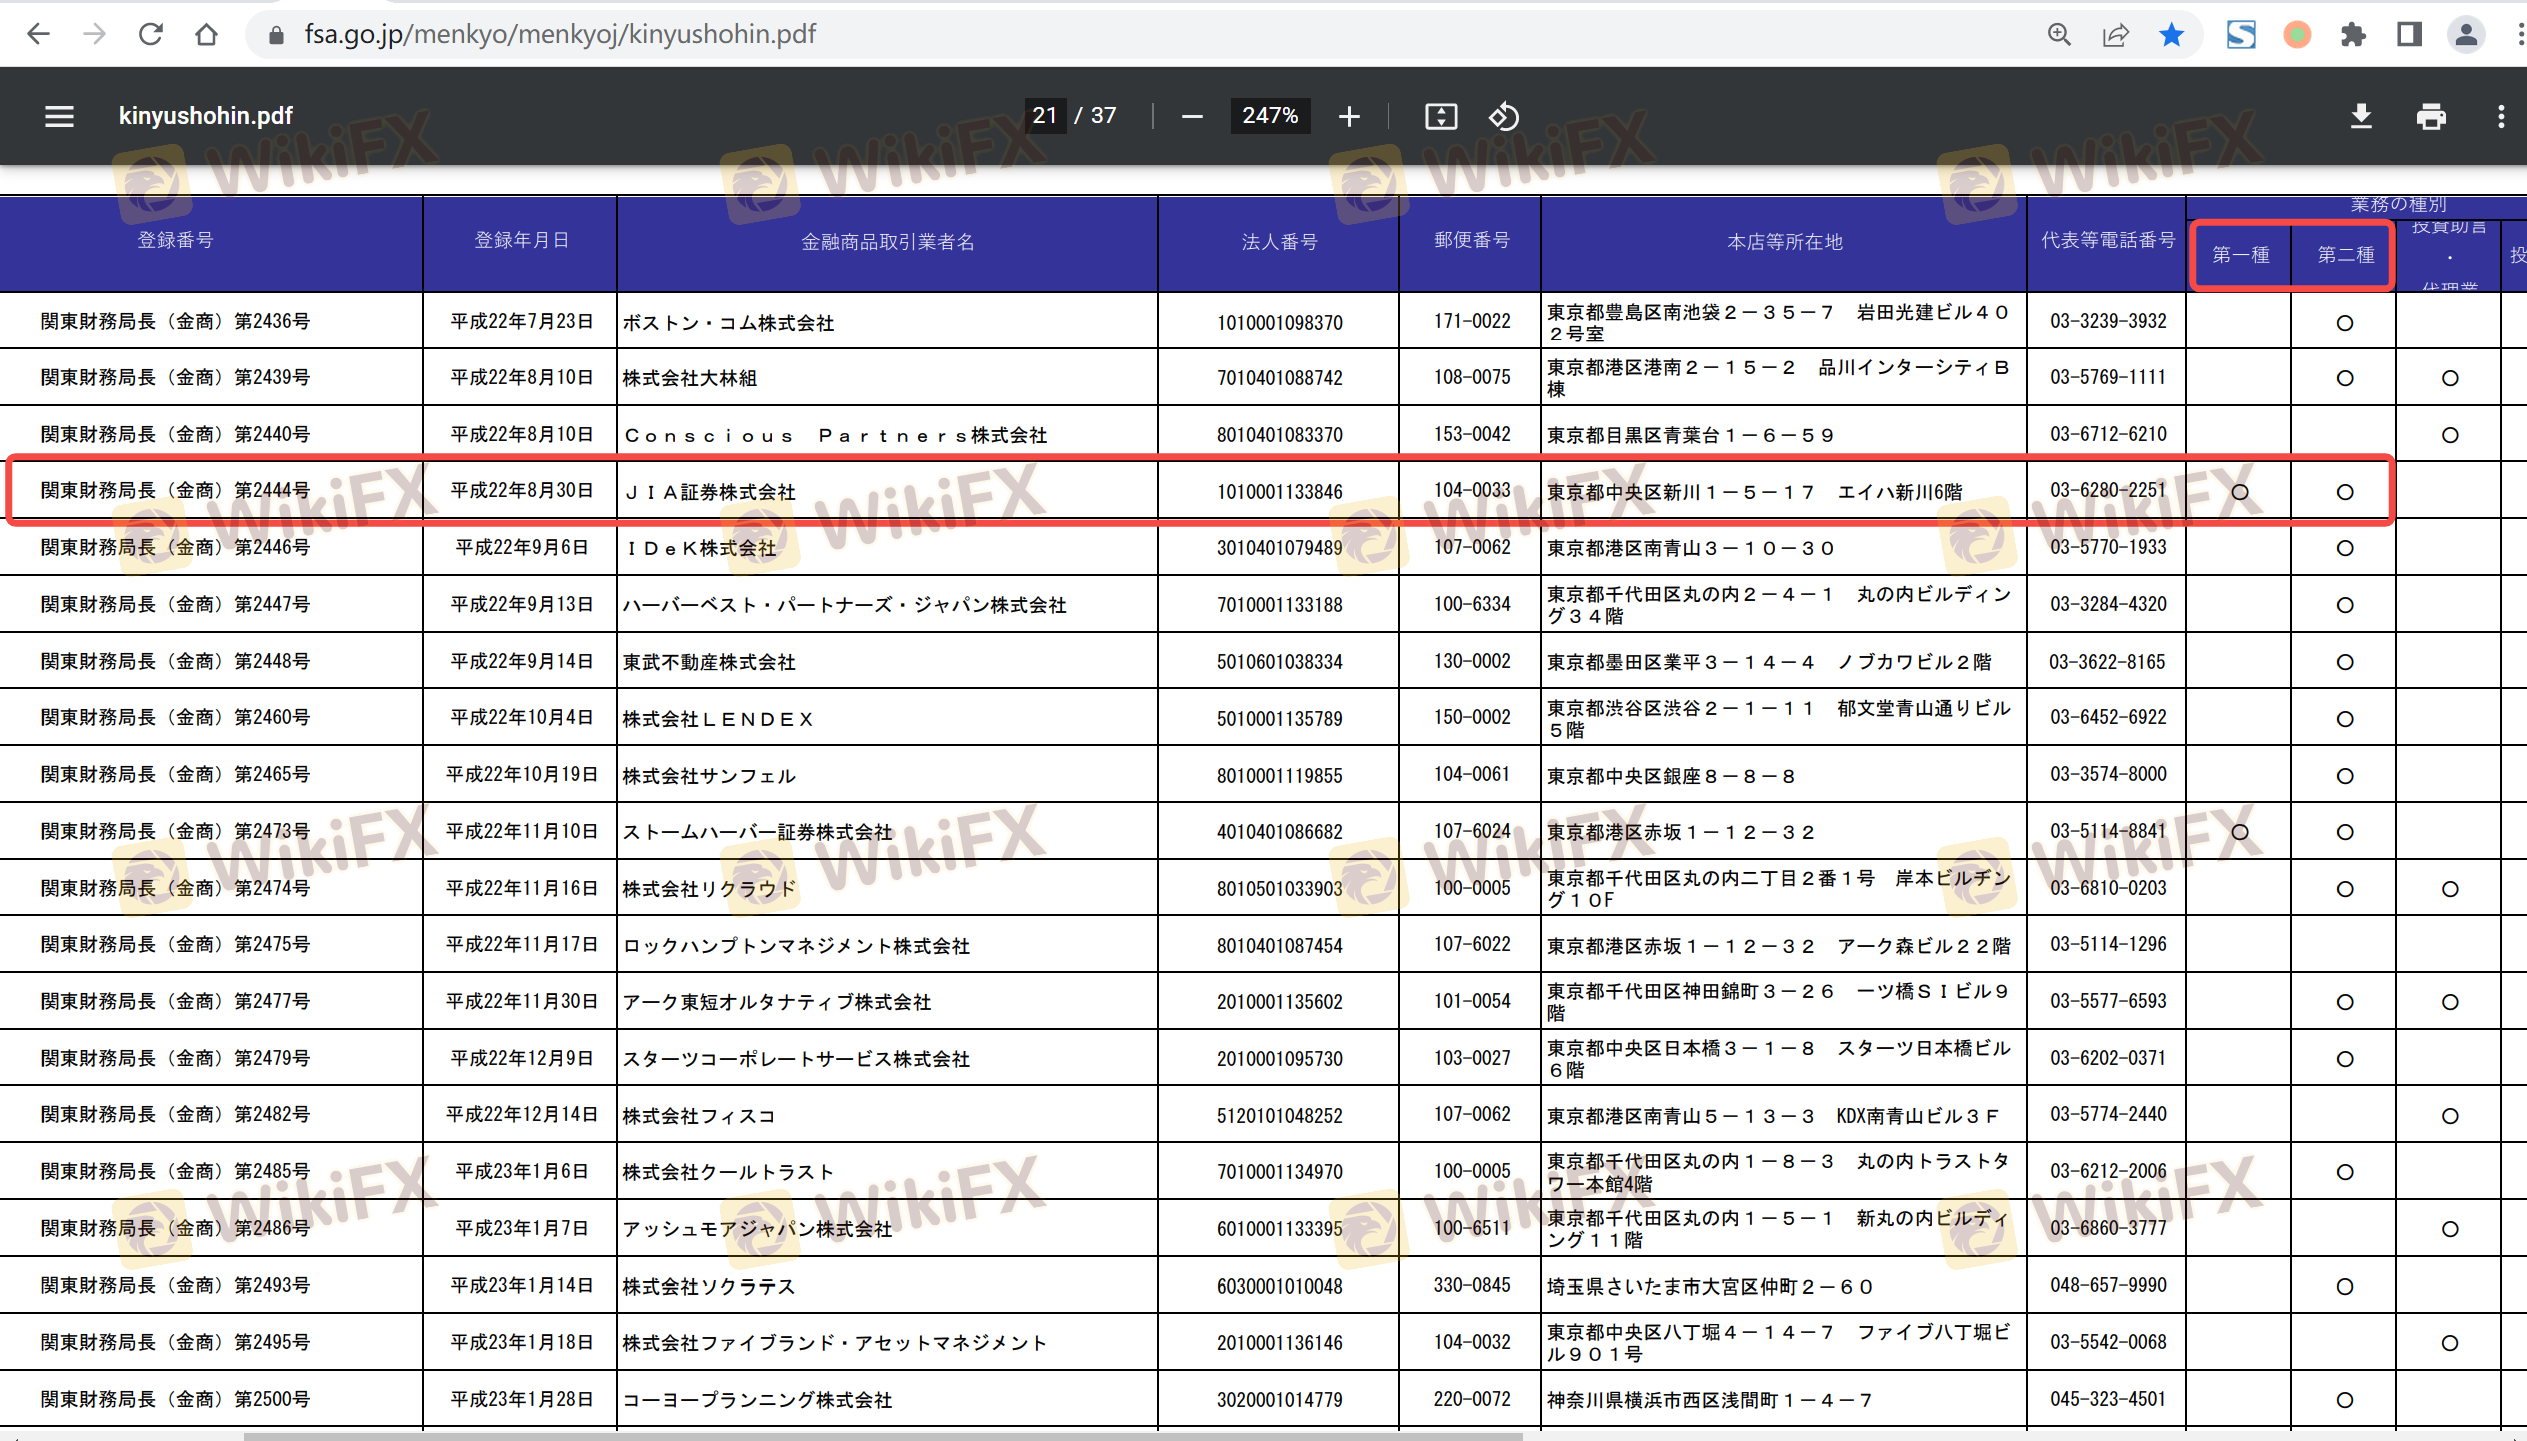Screen dimensions: 2527x1441
Task: Open PDF viewer more actions menu
Action: 2501,116
